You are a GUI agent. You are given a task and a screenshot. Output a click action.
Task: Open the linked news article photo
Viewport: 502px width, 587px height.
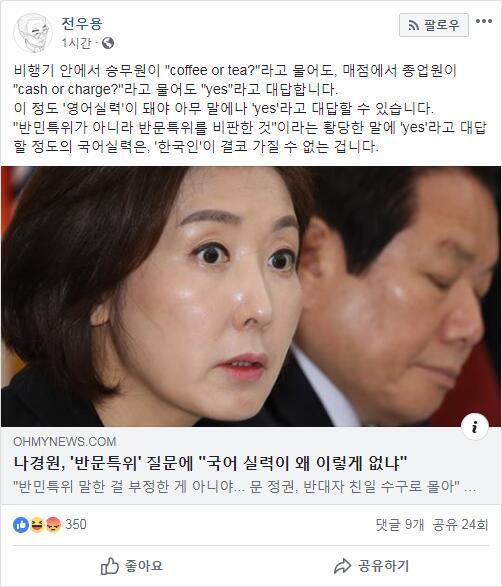[251, 296]
